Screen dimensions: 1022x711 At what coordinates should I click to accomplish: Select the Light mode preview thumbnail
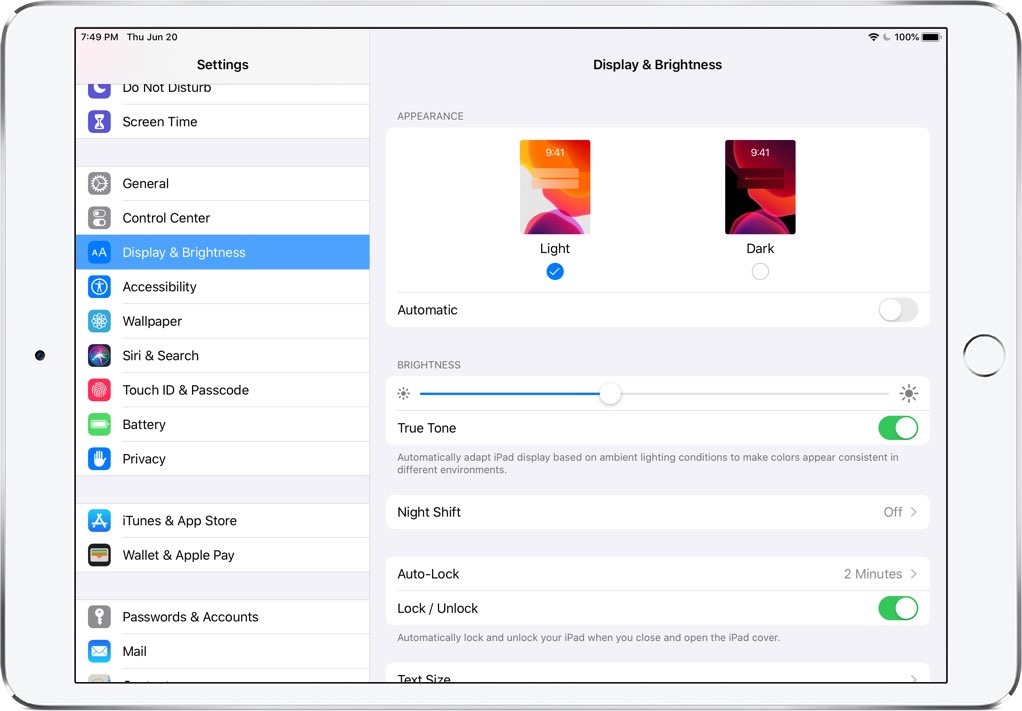tap(555, 187)
